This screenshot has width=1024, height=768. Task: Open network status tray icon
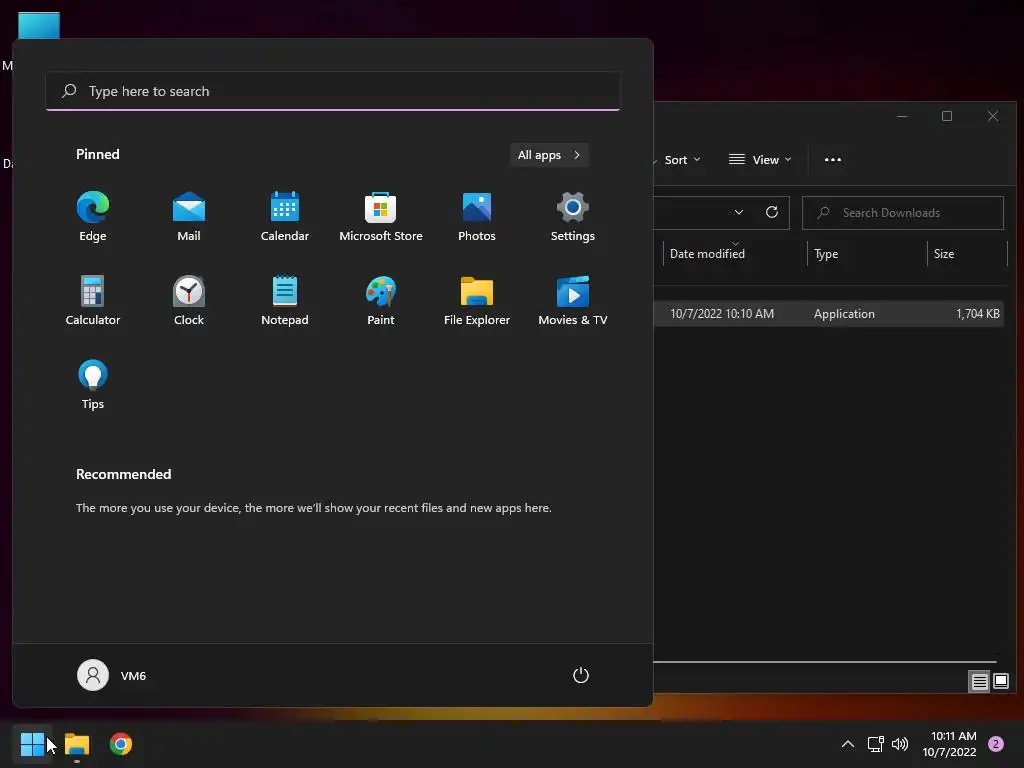pyautogui.click(x=875, y=744)
